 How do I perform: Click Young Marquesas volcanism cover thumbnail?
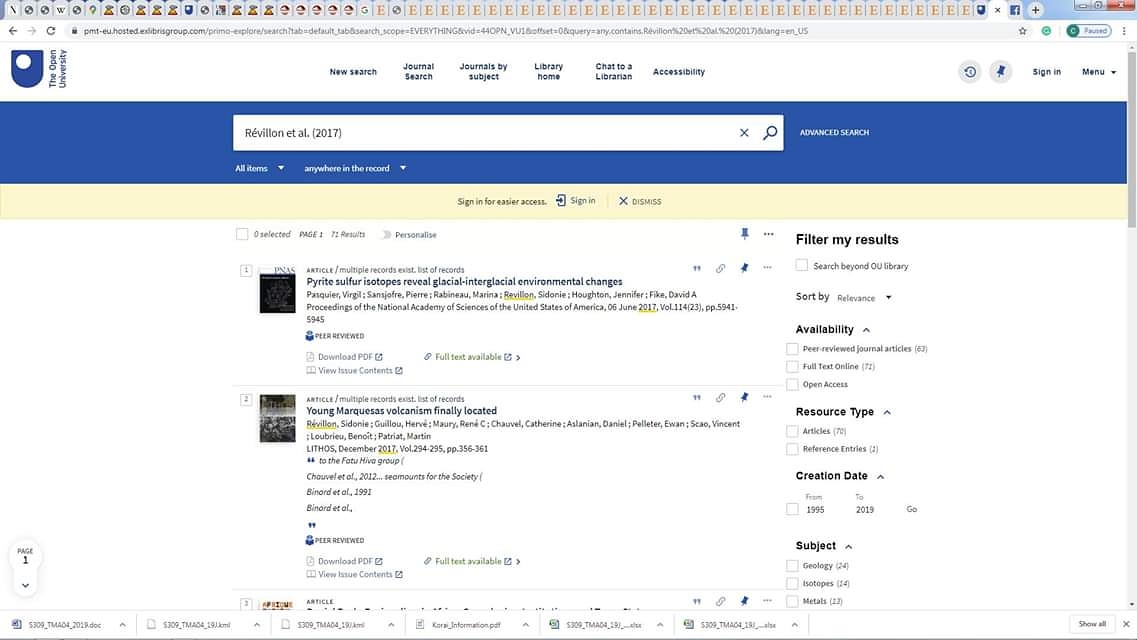click(x=278, y=418)
